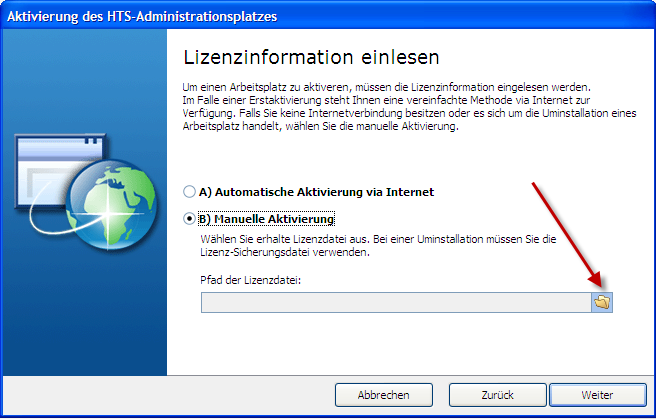Go back with the Zurück button
The width and height of the screenshot is (656, 419).
497,395
